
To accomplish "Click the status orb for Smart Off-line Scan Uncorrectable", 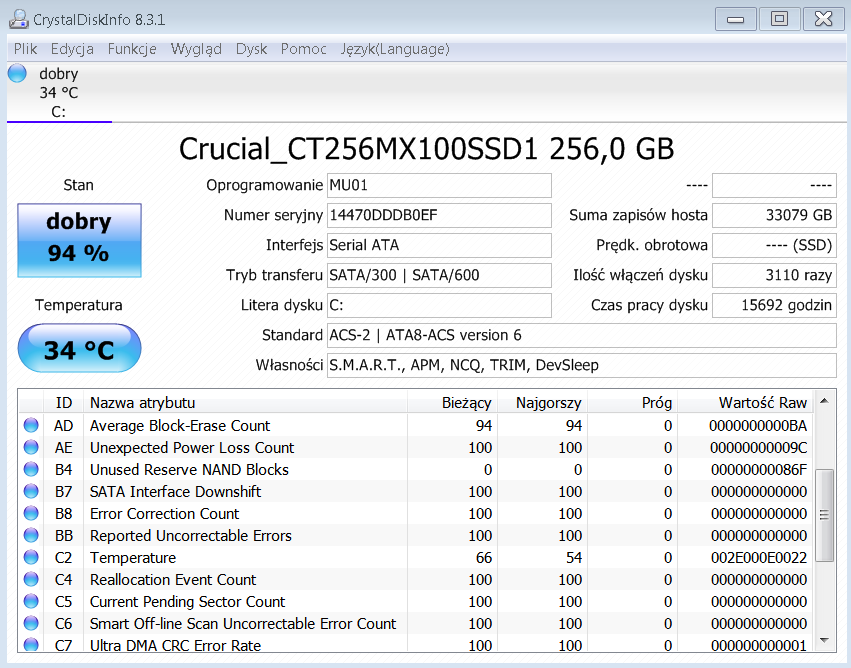I will [x=31, y=623].
